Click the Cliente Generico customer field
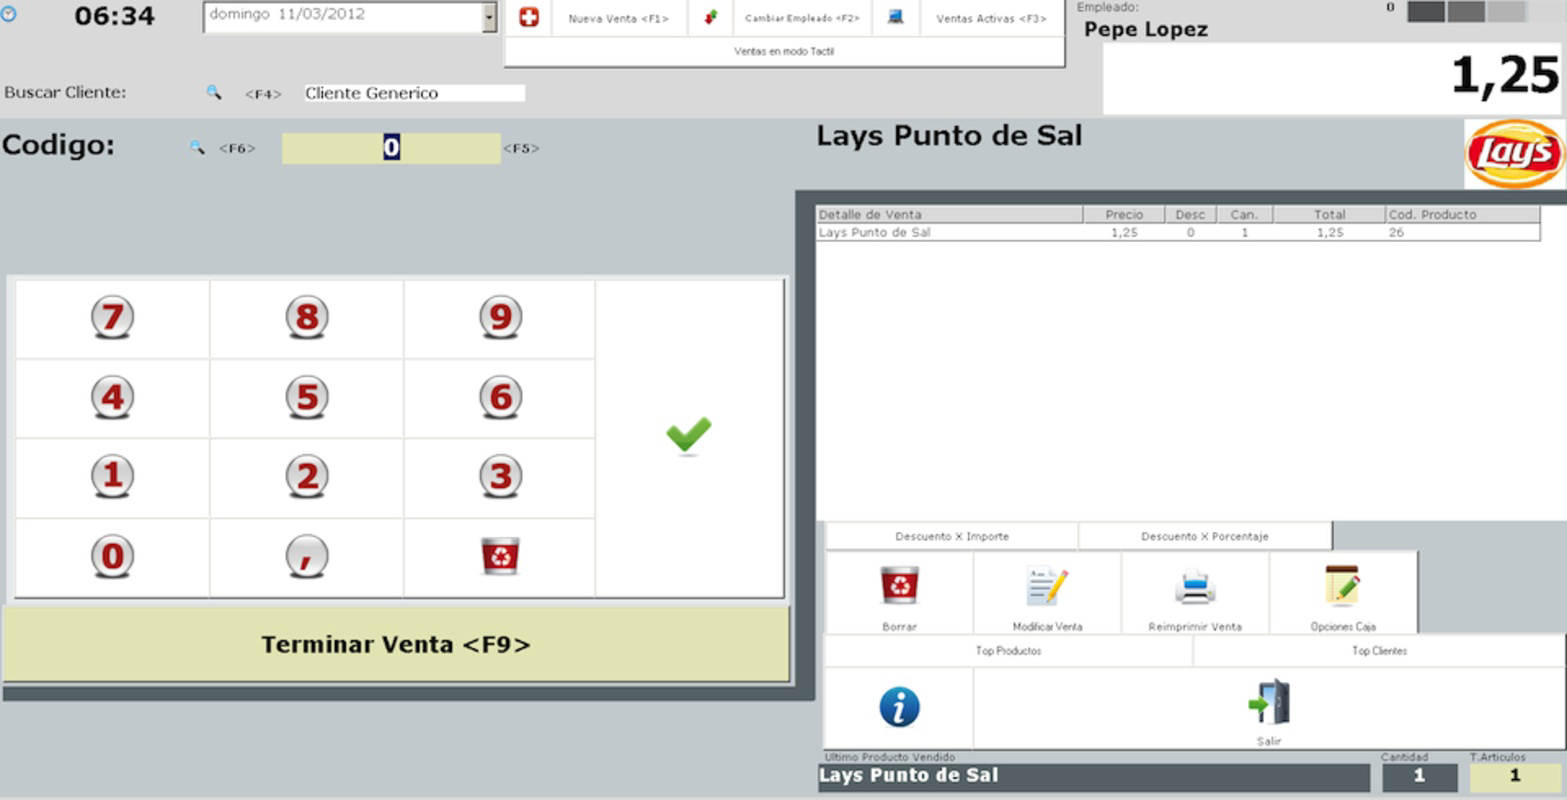 pyautogui.click(x=414, y=93)
